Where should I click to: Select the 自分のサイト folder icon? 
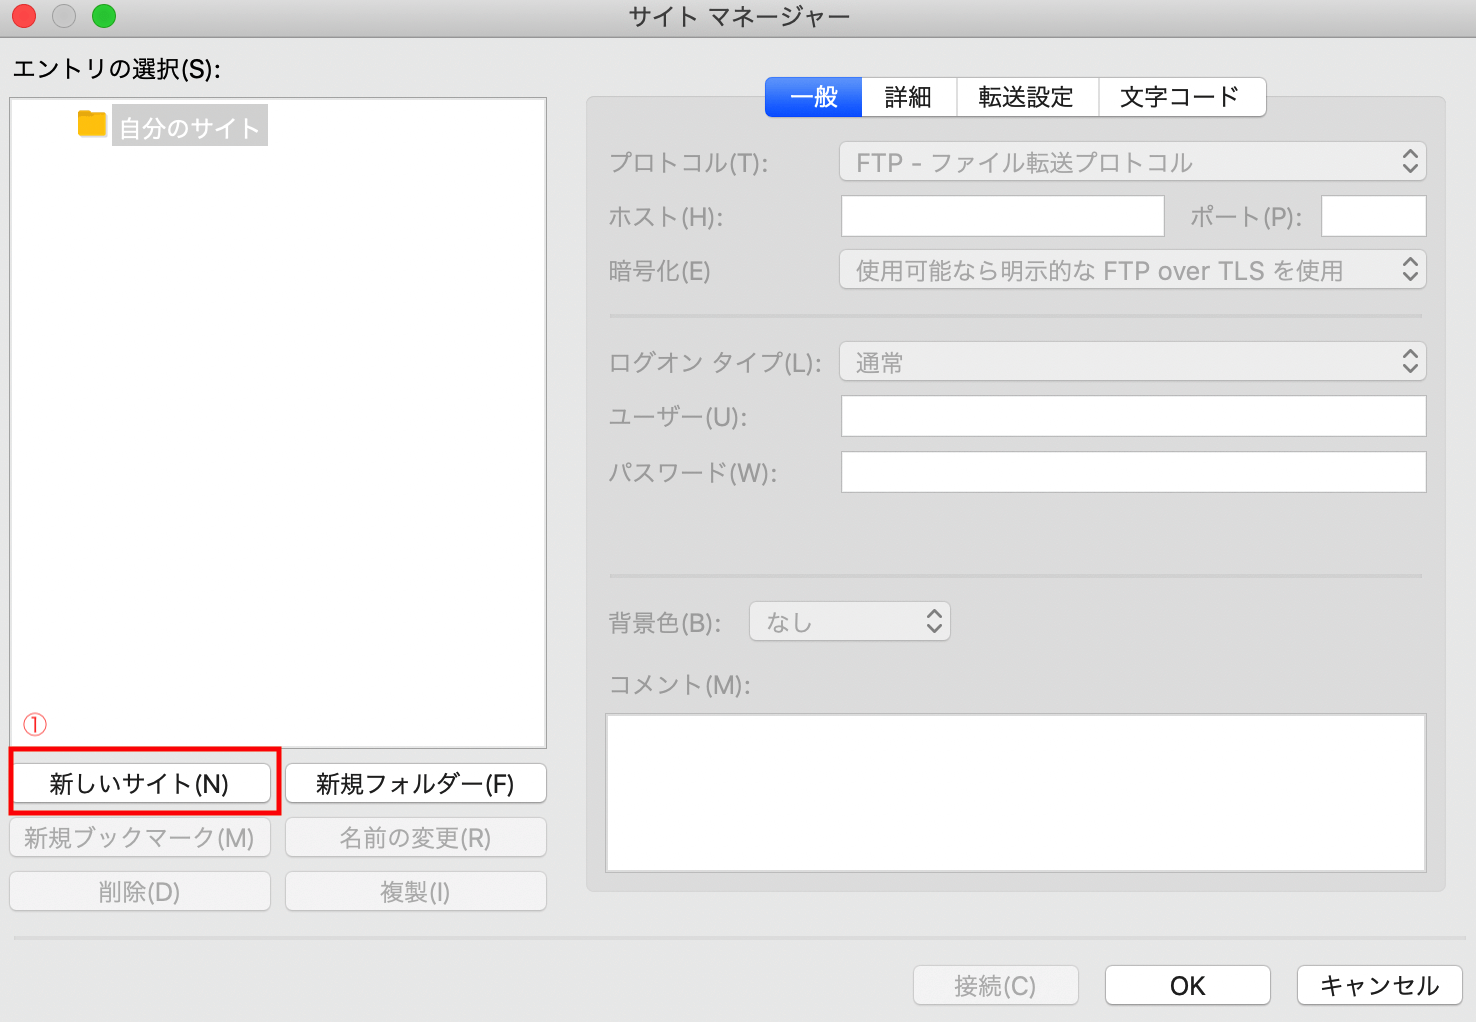[x=92, y=124]
